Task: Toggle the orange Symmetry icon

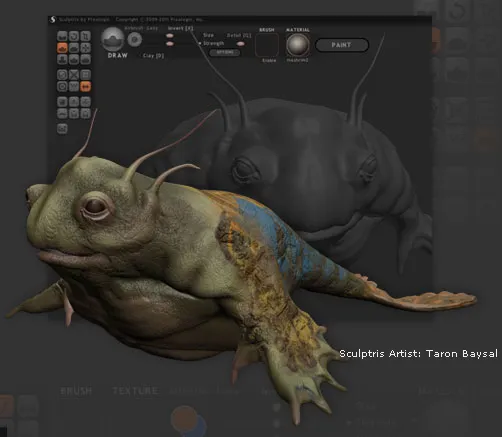Action: click(x=86, y=87)
